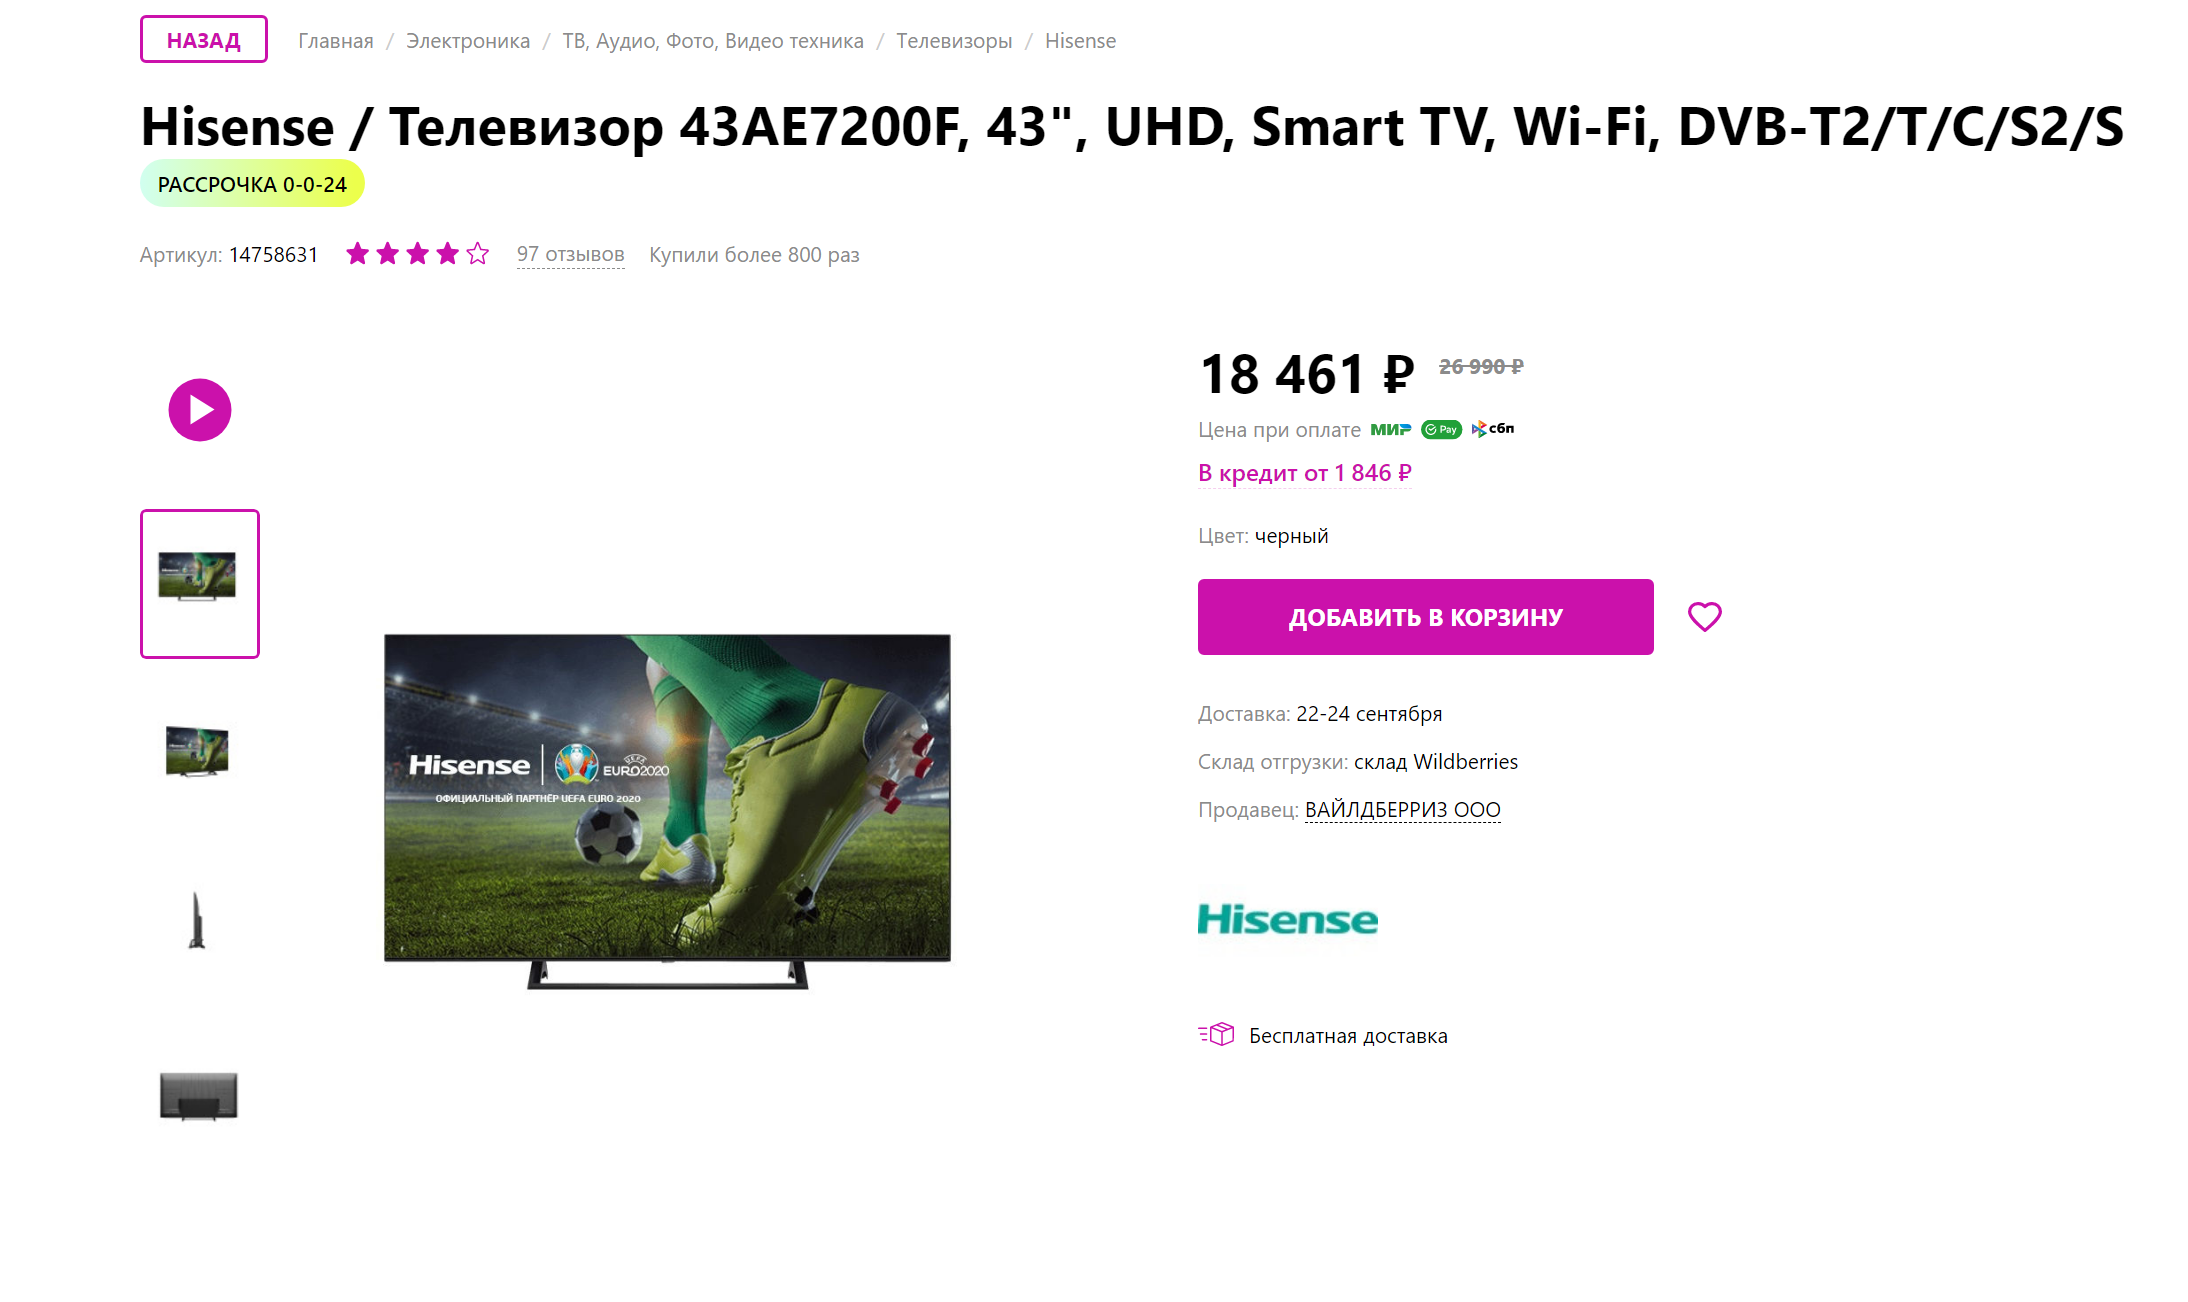2188x1302 pixels.
Task: Click the НАЗАД back button
Action: pyautogui.click(x=204, y=40)
